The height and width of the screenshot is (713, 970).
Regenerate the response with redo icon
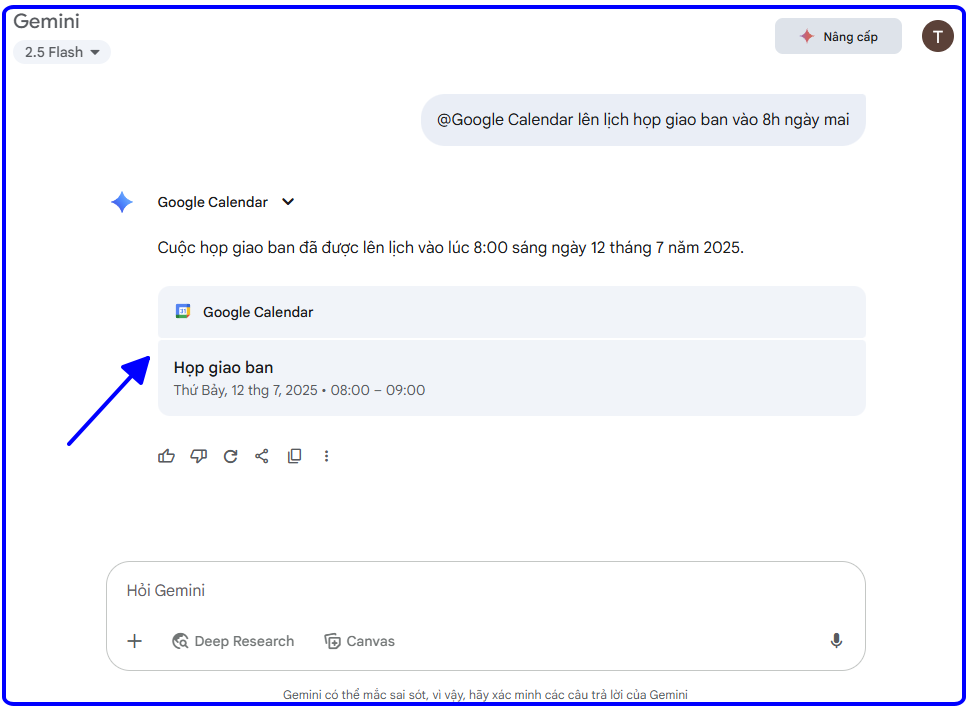(x=231, y=456)
